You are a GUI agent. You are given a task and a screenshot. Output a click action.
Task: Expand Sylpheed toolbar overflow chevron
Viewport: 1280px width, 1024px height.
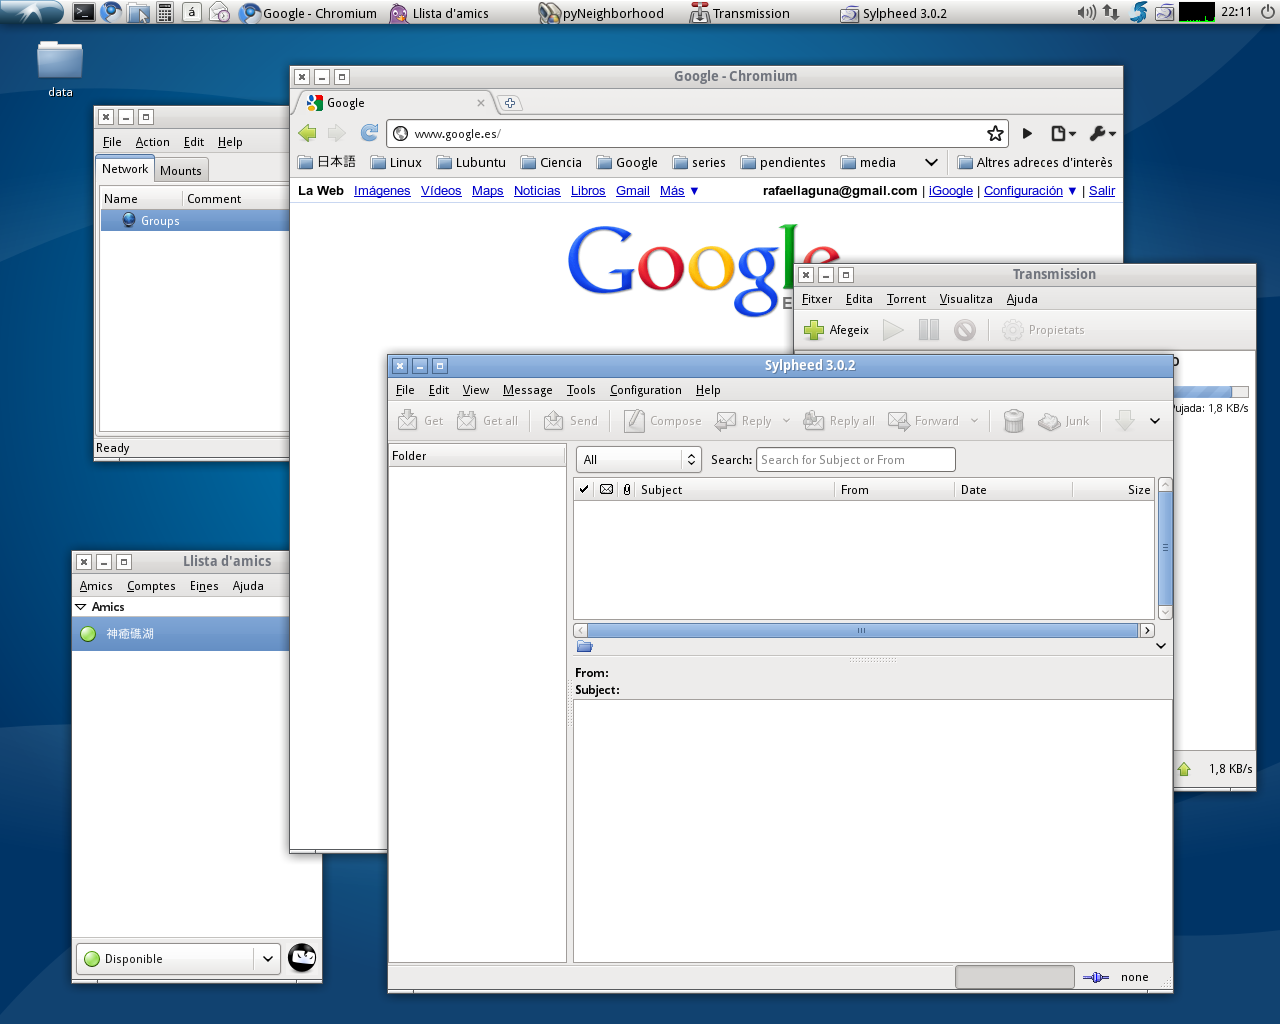click(1155, 421)
